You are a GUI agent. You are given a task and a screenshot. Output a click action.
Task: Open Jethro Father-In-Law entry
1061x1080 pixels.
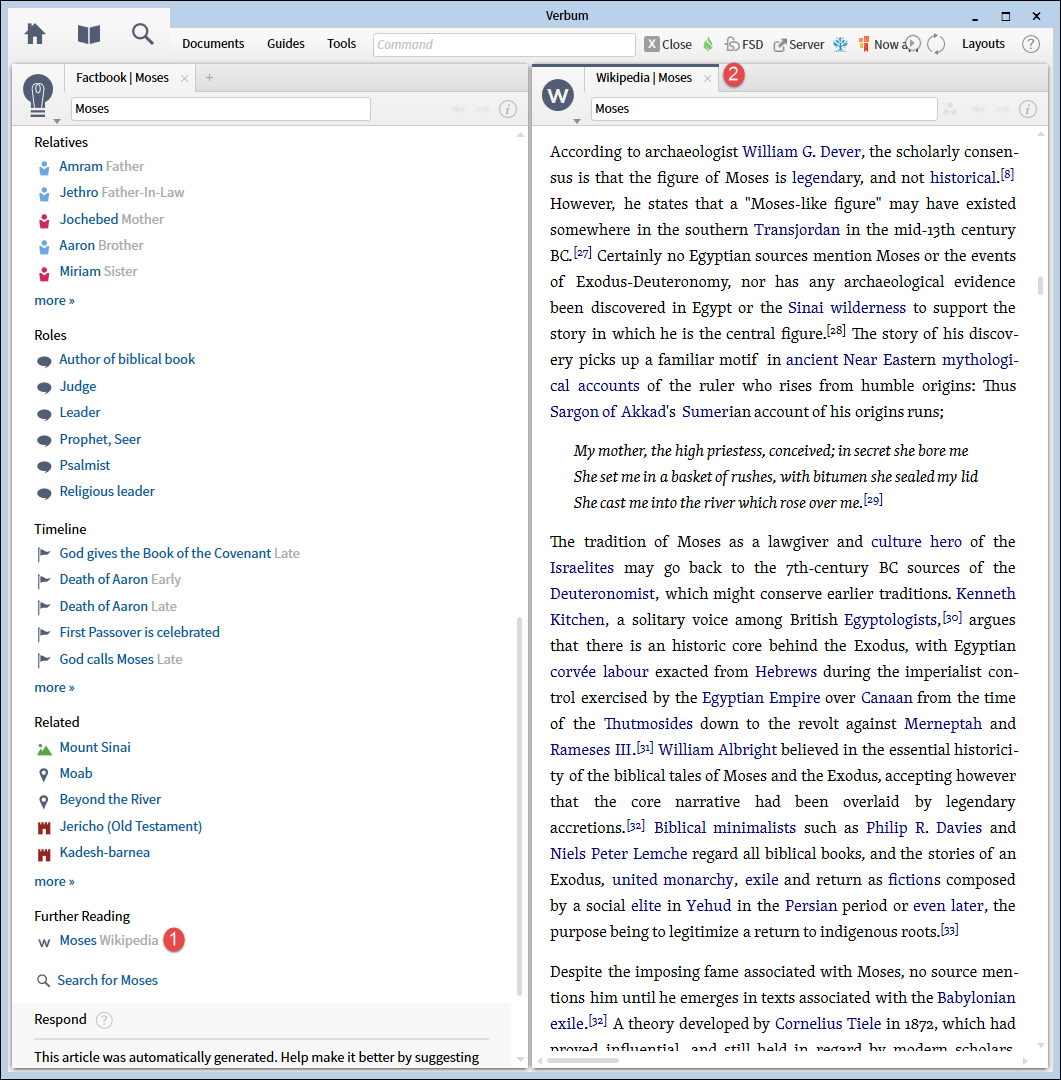[121, 192]
